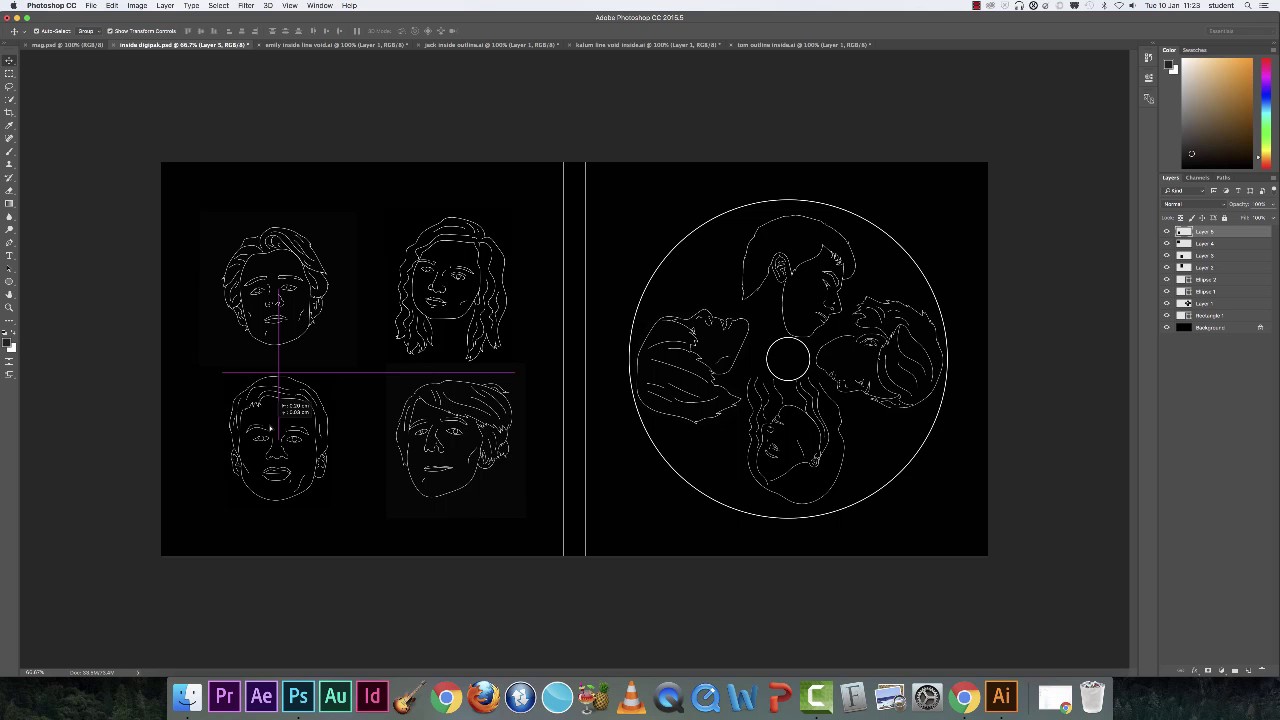Open the Group auto-select dropdown
This screenshot has width=1280, height=720.
(88, 31)
